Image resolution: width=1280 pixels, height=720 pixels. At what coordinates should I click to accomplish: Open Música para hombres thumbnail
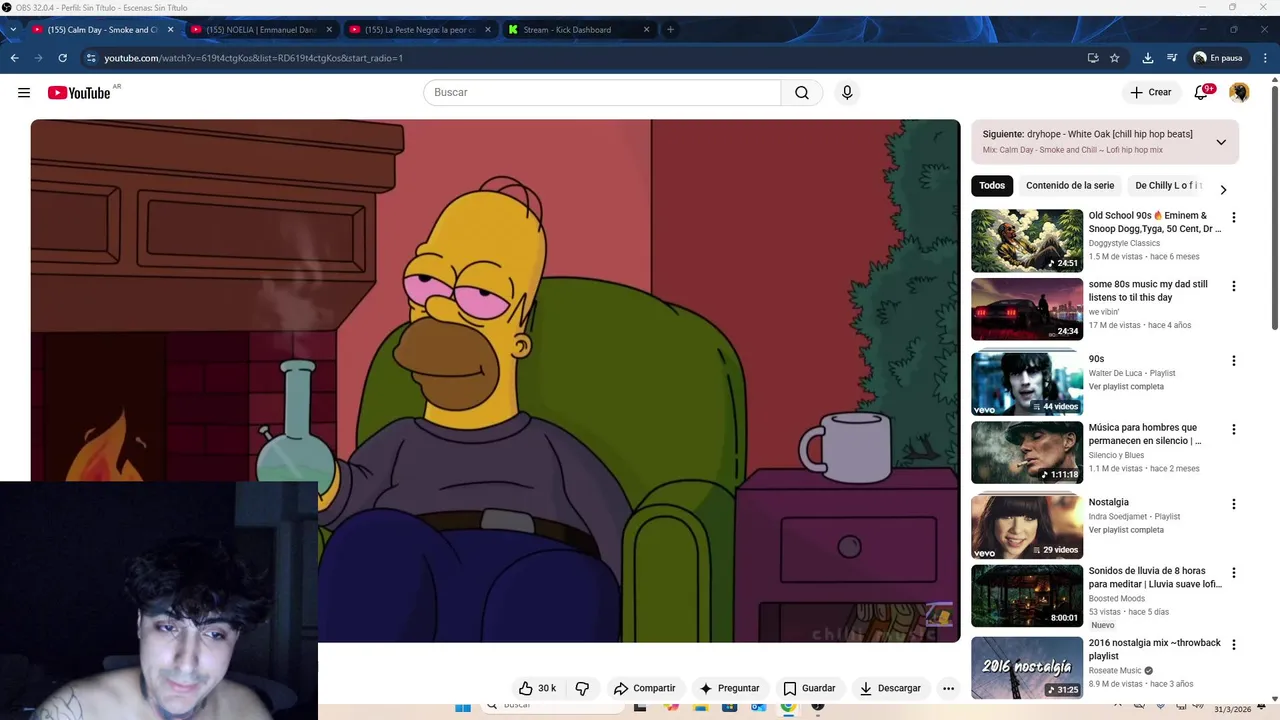1027,452
